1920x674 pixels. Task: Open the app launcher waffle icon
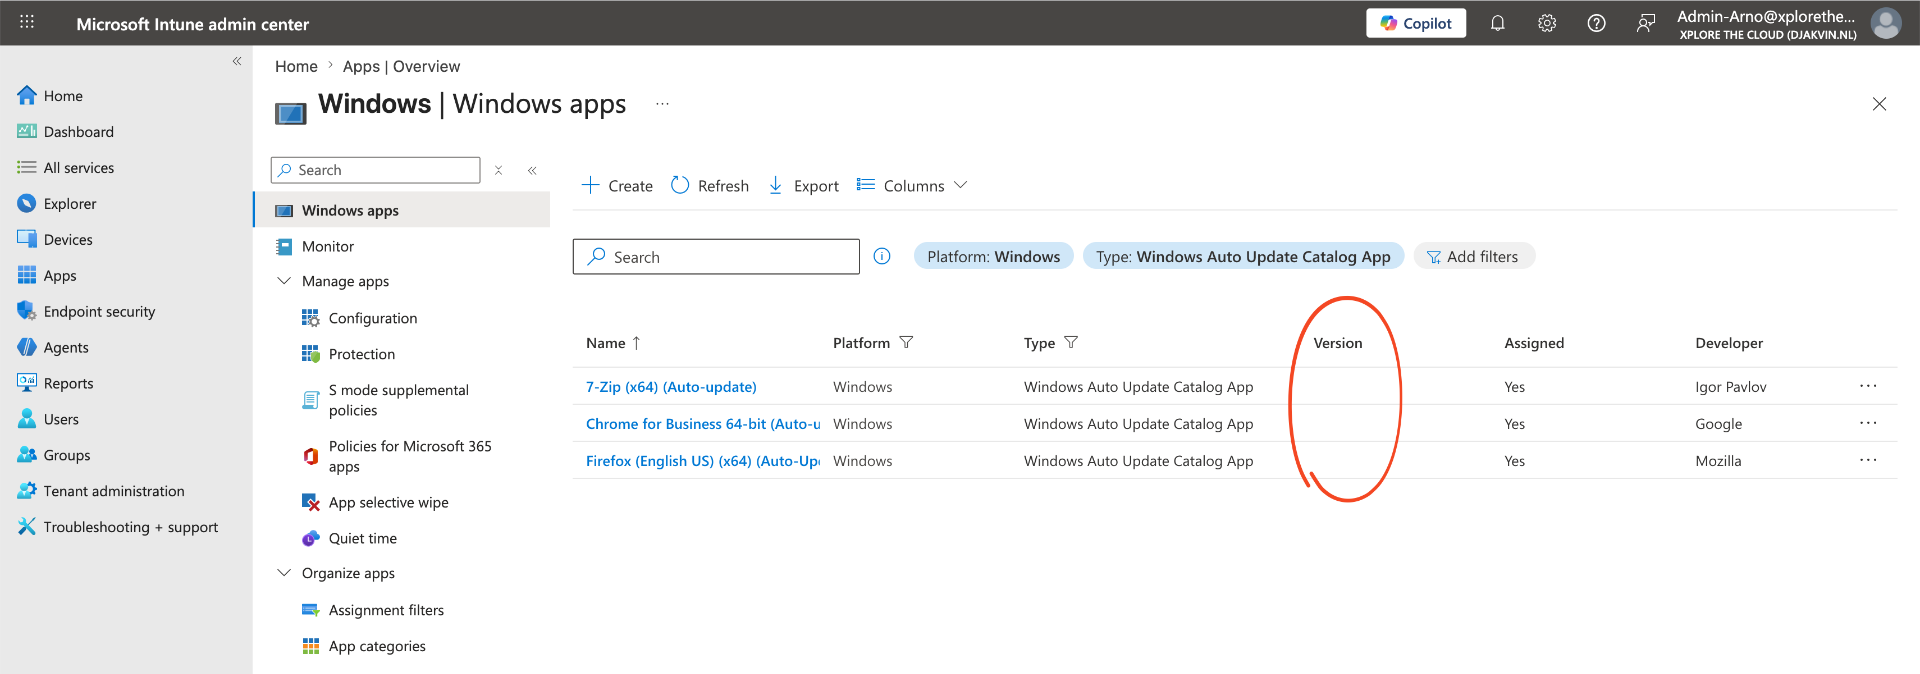pyautogui.click(x=27, y=22)
